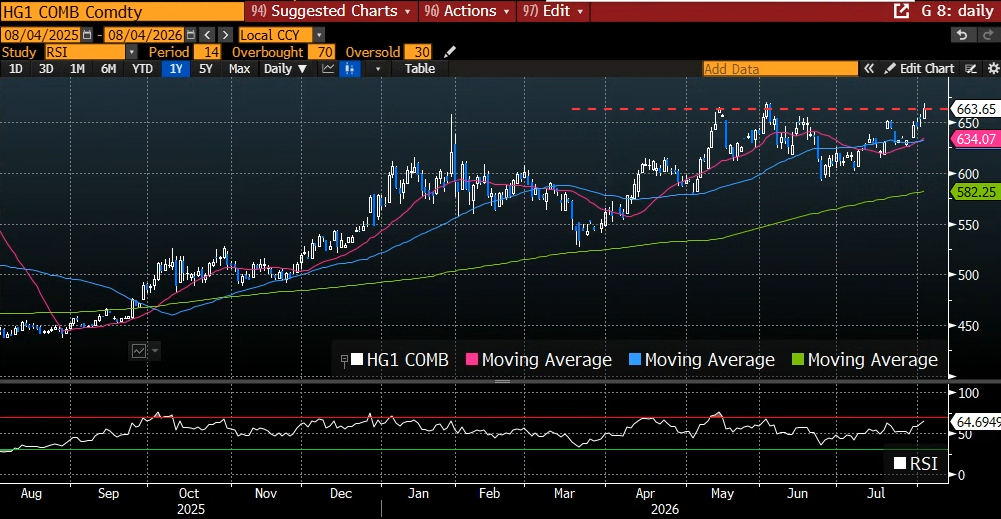Expand the Study RSI dropdown arrow
Viewport: 1001px width, 519px height.
(x=132, y=52)
